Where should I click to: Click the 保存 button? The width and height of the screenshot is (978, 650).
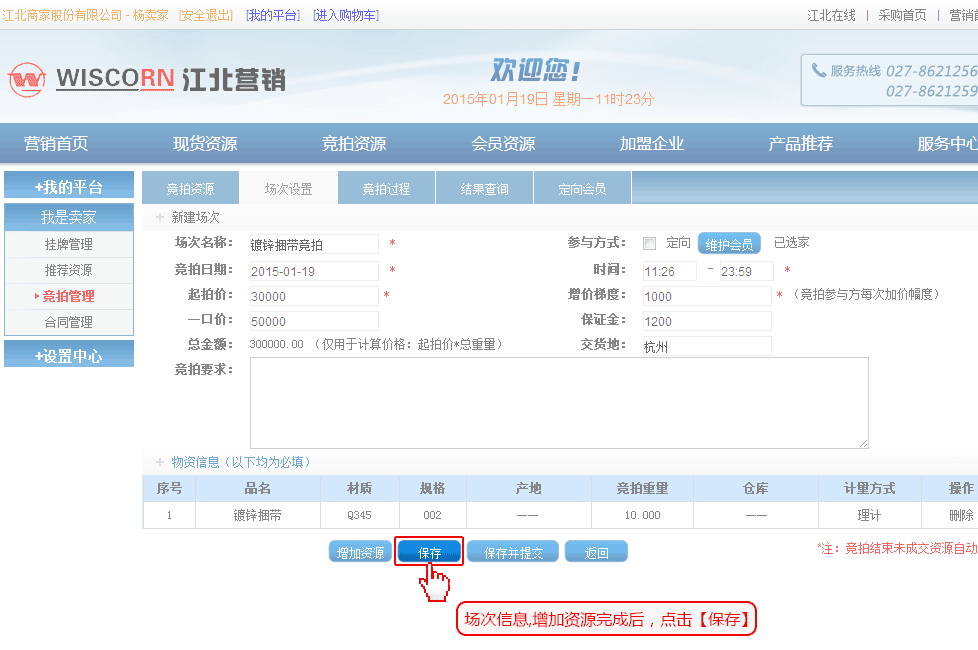pos(429,552)
